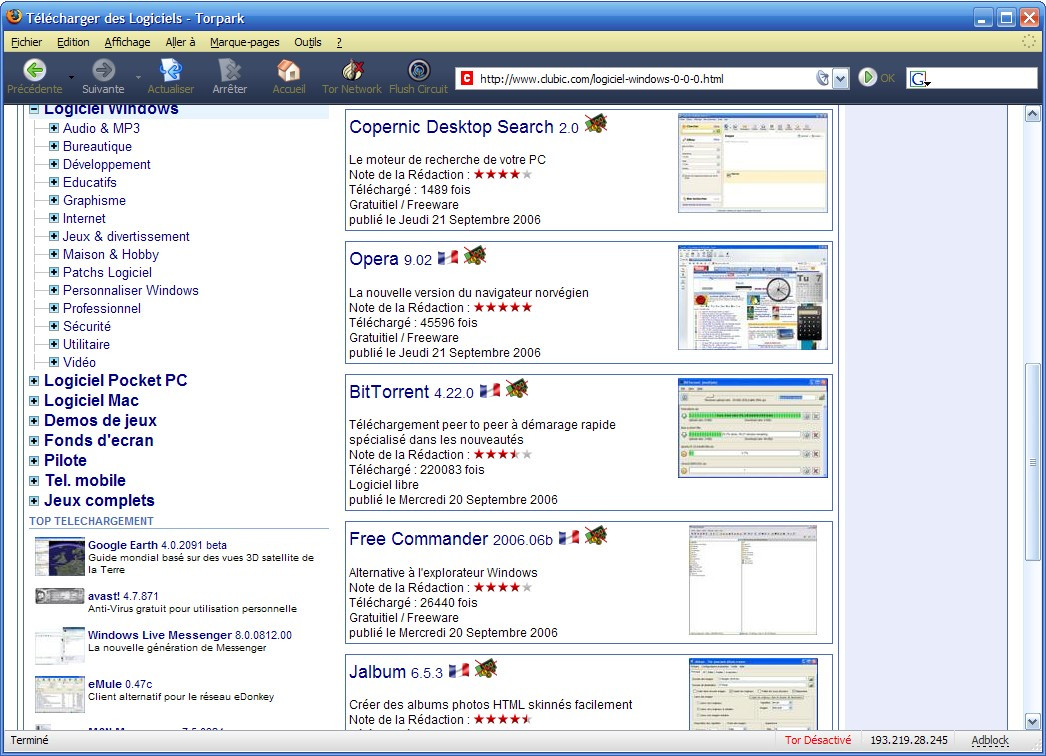Click the Précédente back arrow icon

pyautogui.click(x=35, y=70)
